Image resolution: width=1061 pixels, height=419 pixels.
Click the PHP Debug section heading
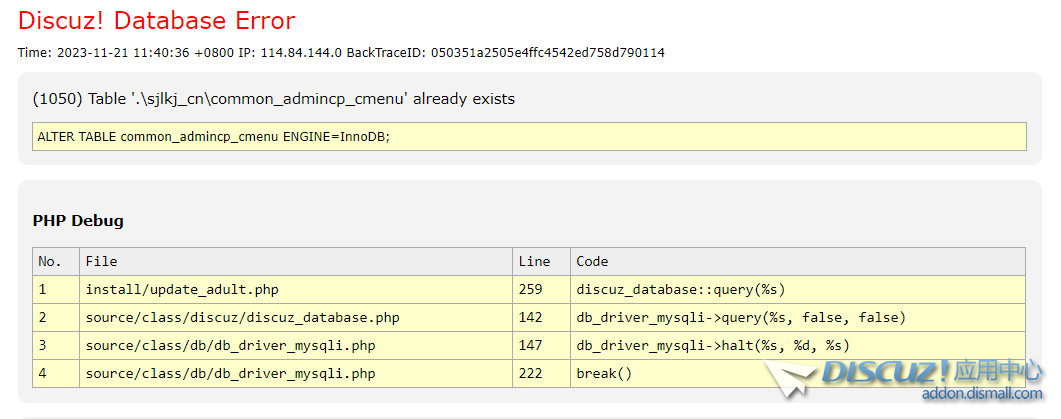pos(78,221)
